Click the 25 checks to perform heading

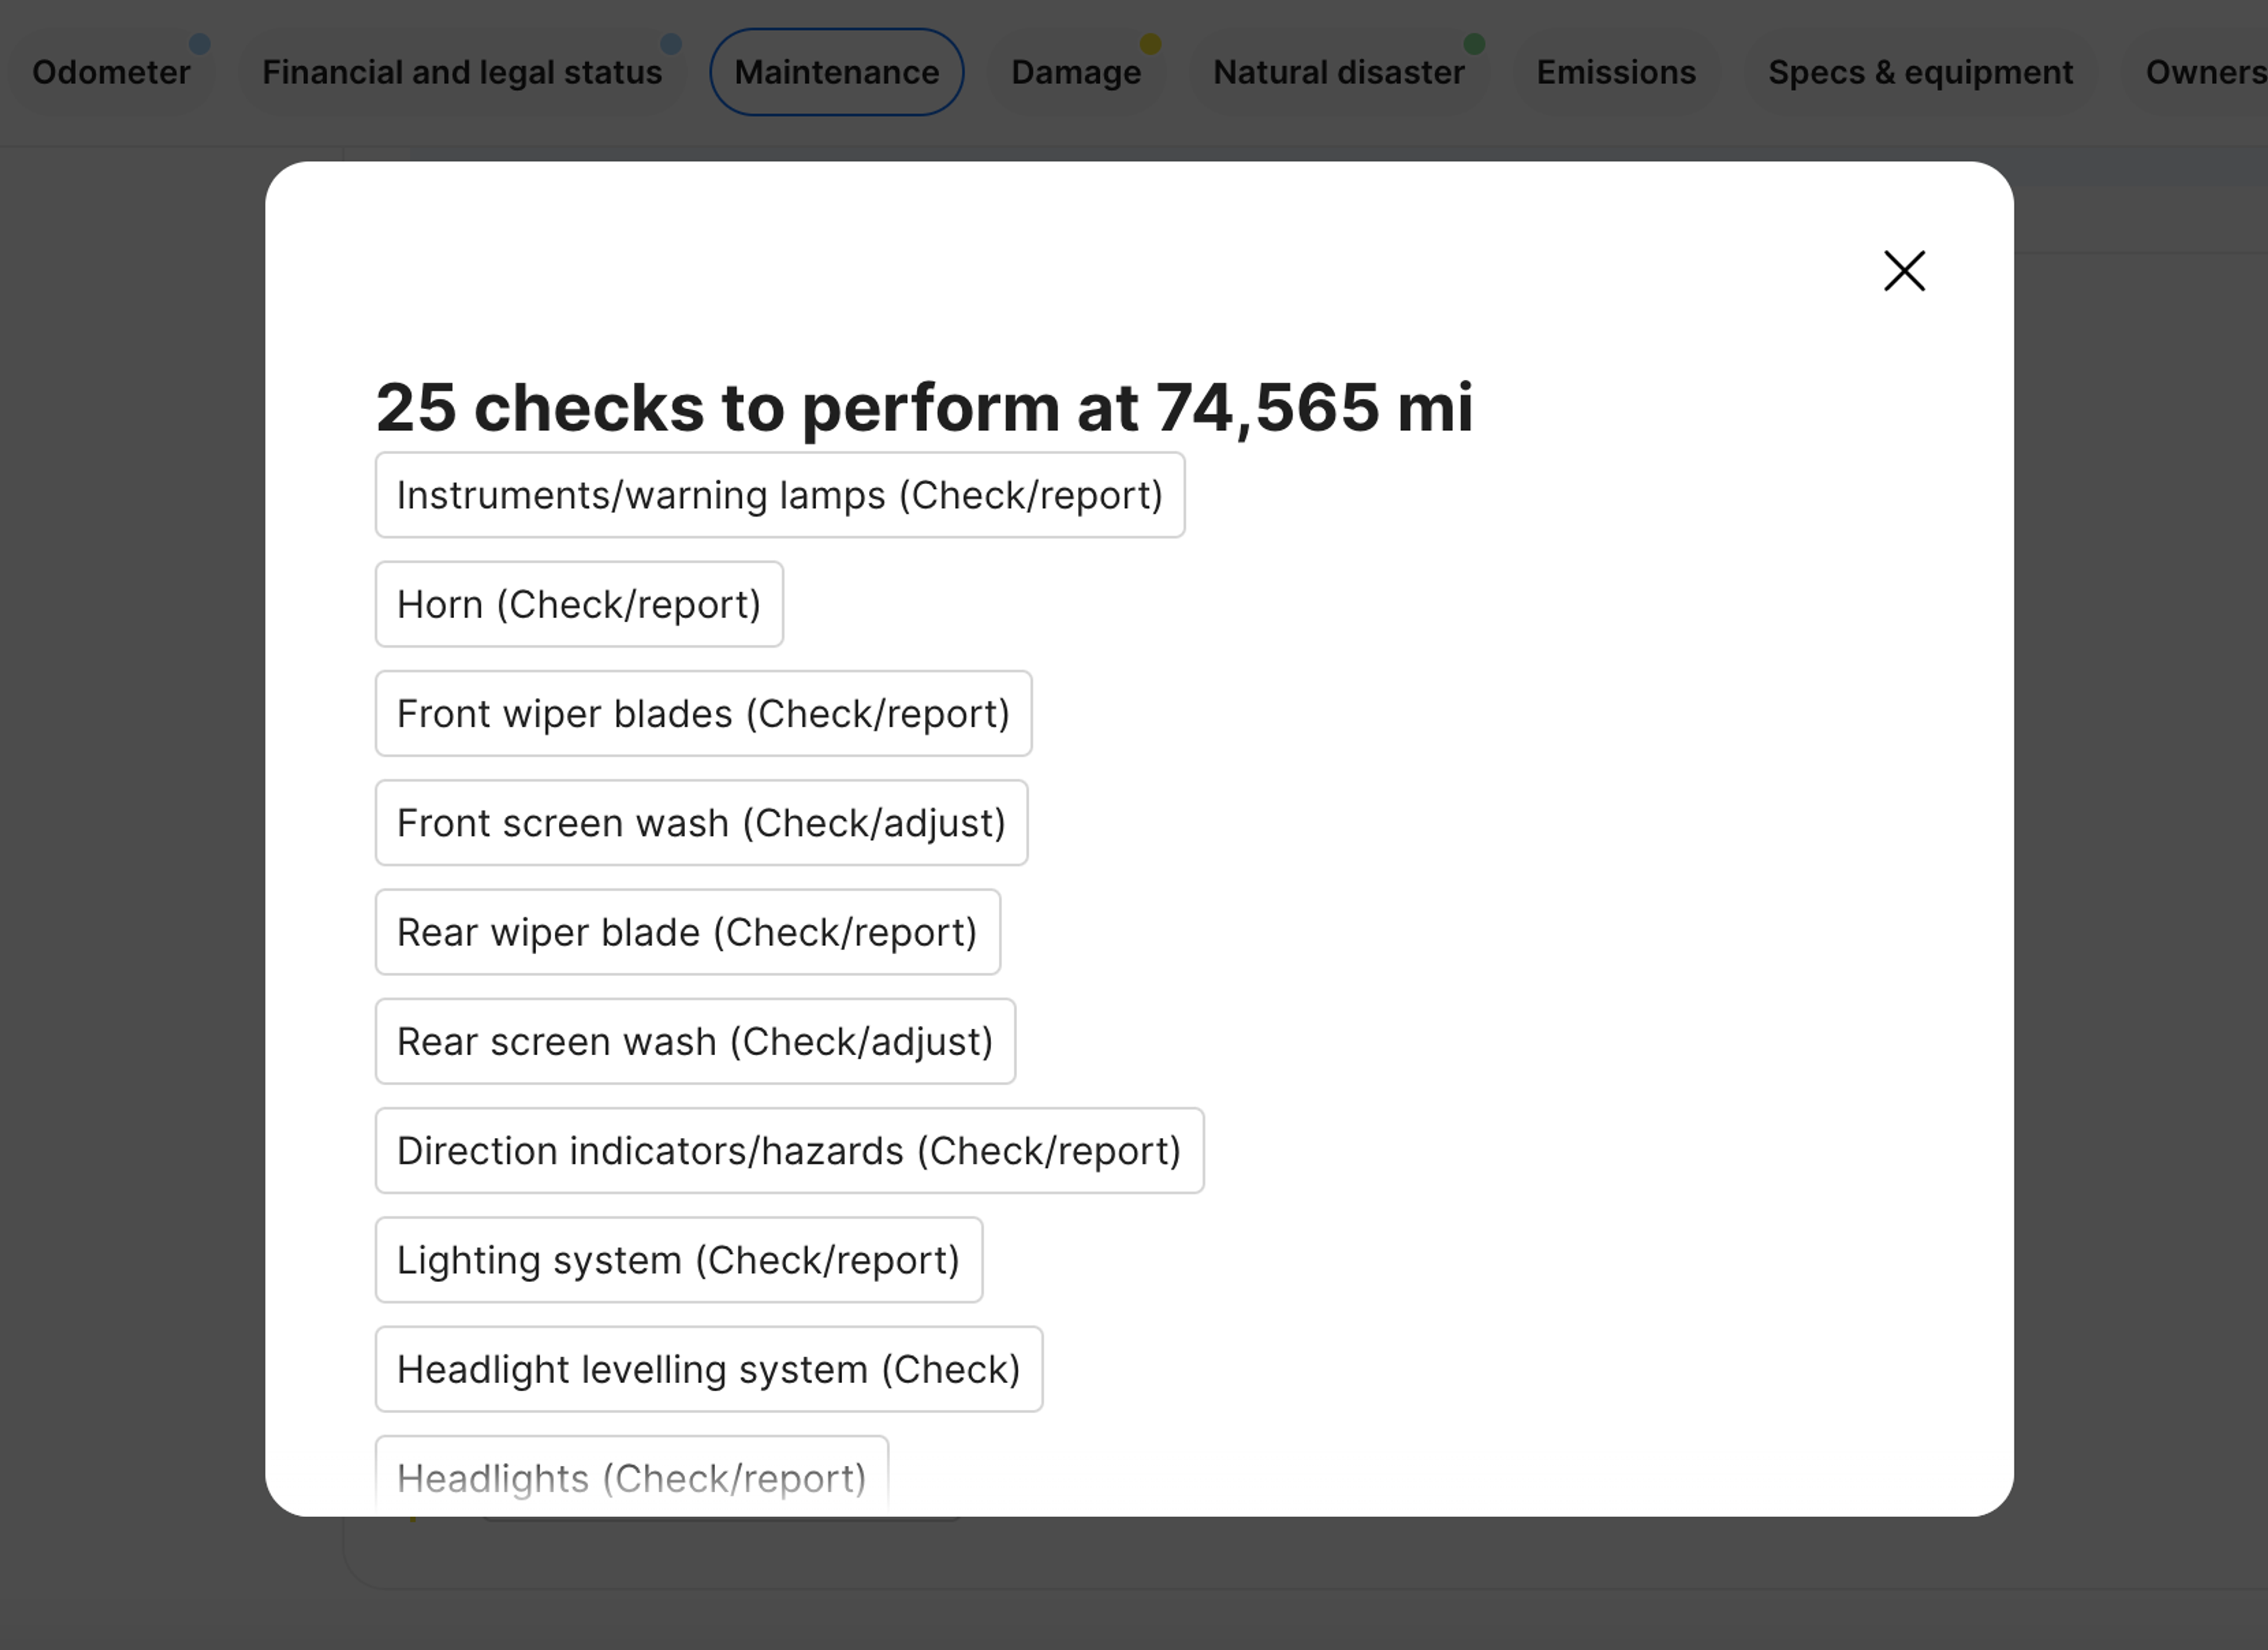coord(924,408)
